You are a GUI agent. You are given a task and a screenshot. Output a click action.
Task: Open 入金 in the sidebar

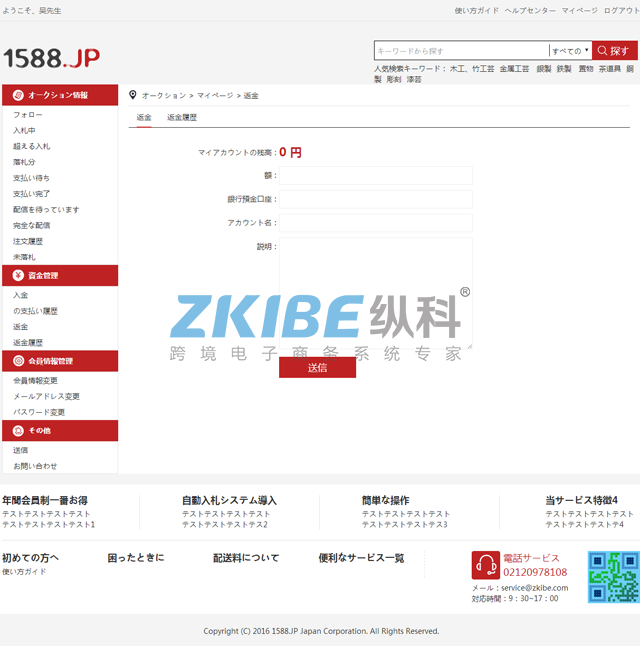coord(21,295)
